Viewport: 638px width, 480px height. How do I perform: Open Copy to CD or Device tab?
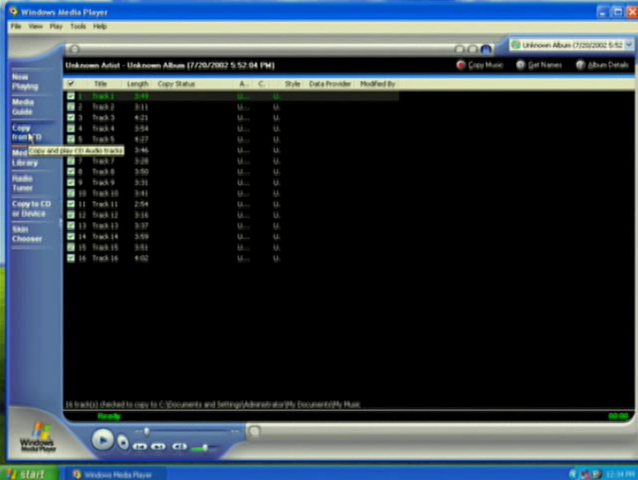[31, 209]
